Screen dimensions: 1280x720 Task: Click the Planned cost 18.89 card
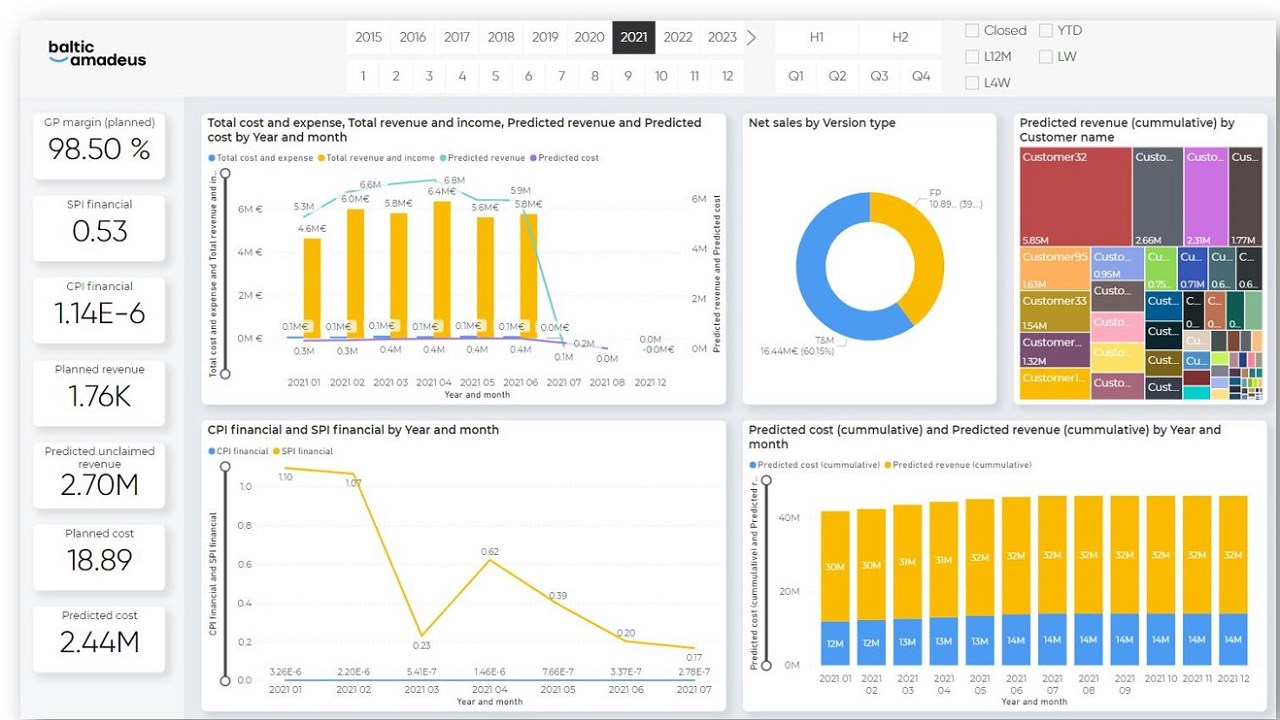click(99, 557)
